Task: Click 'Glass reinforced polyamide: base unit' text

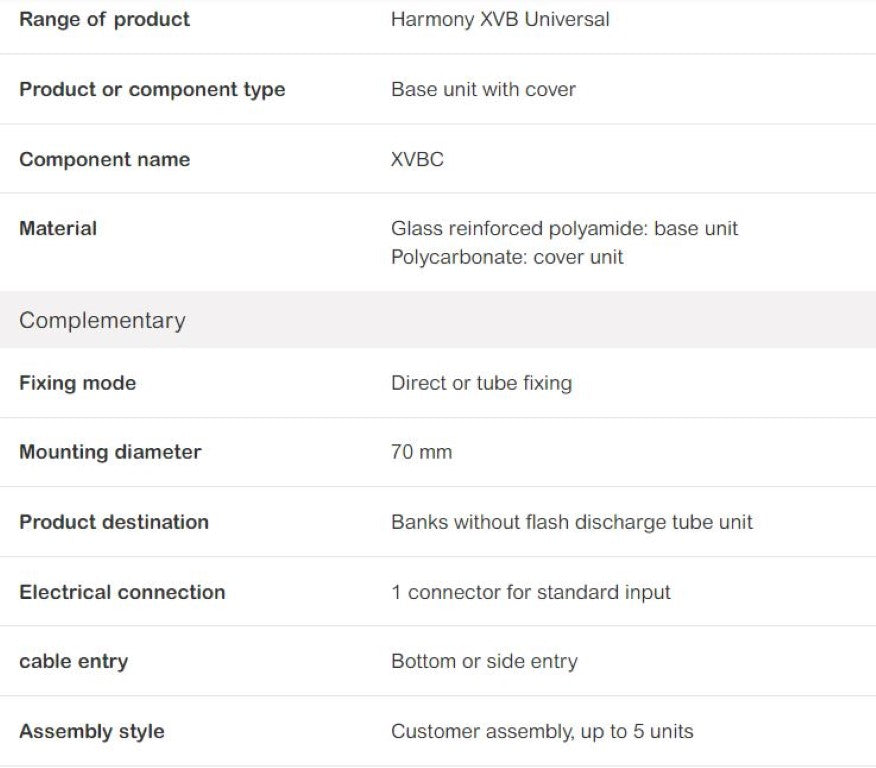Action: [564, 228]
